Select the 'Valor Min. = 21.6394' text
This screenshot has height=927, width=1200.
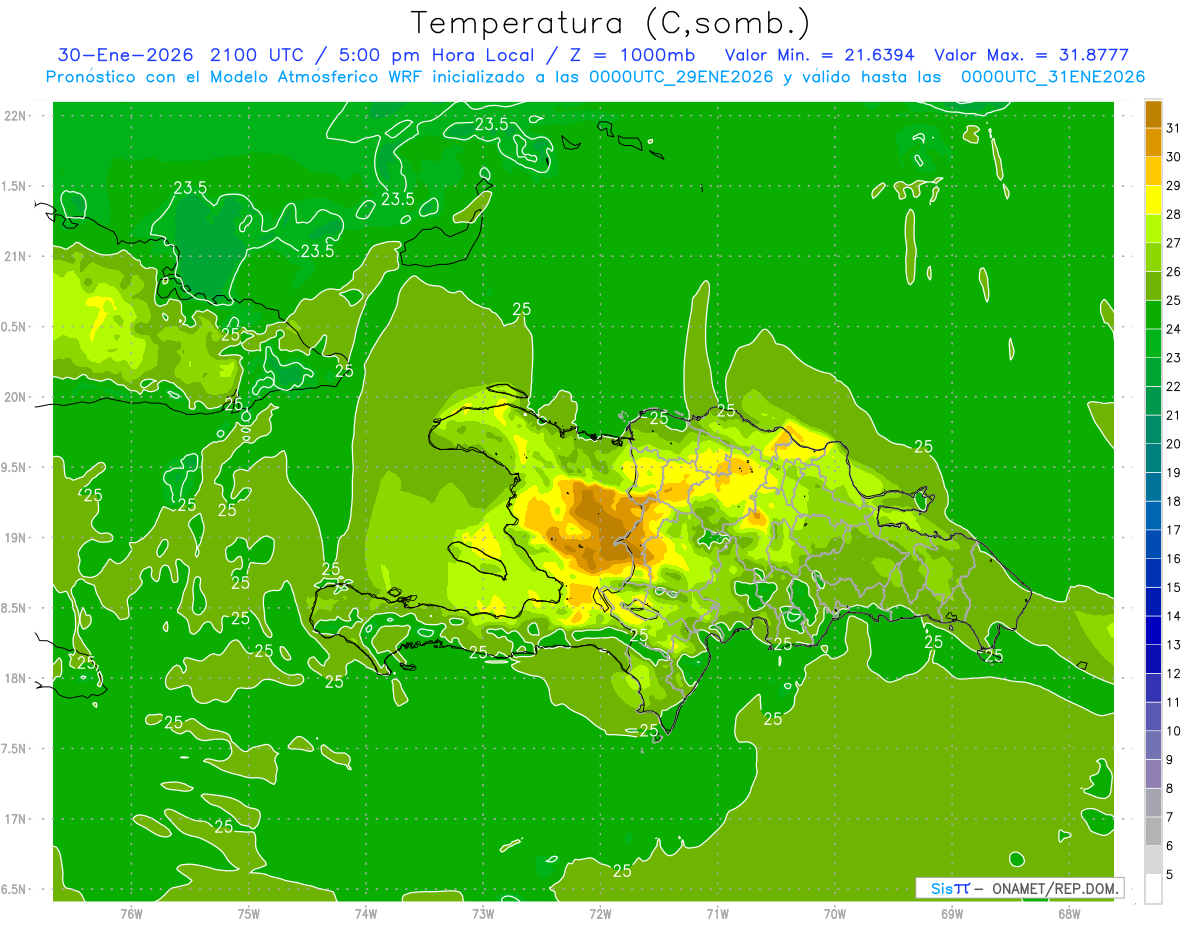click(819, 54)
